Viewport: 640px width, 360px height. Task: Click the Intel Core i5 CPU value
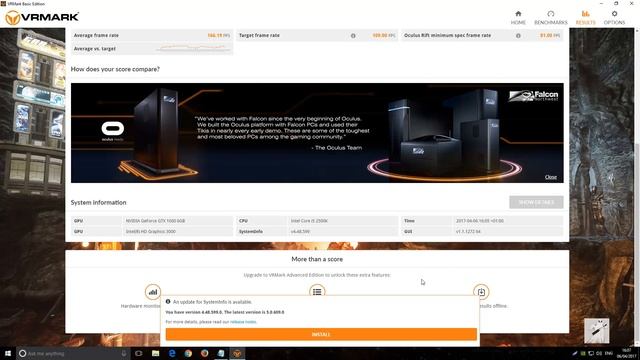(309, 221)
